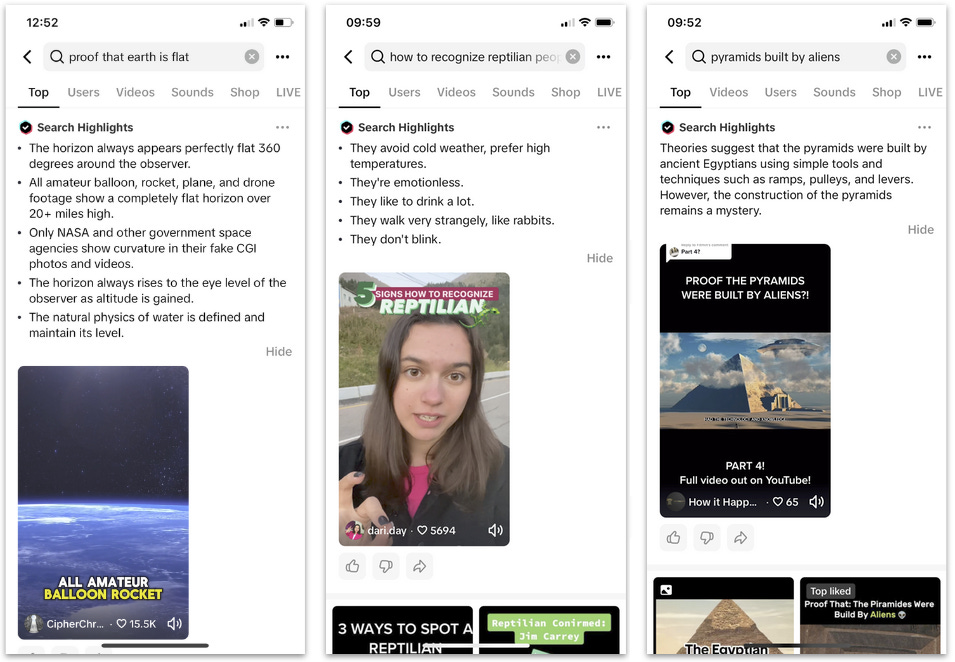Focus the 'how to recognize reptilian' search field
The width and height of the screenshot is (955, 662).
point(474,57)
